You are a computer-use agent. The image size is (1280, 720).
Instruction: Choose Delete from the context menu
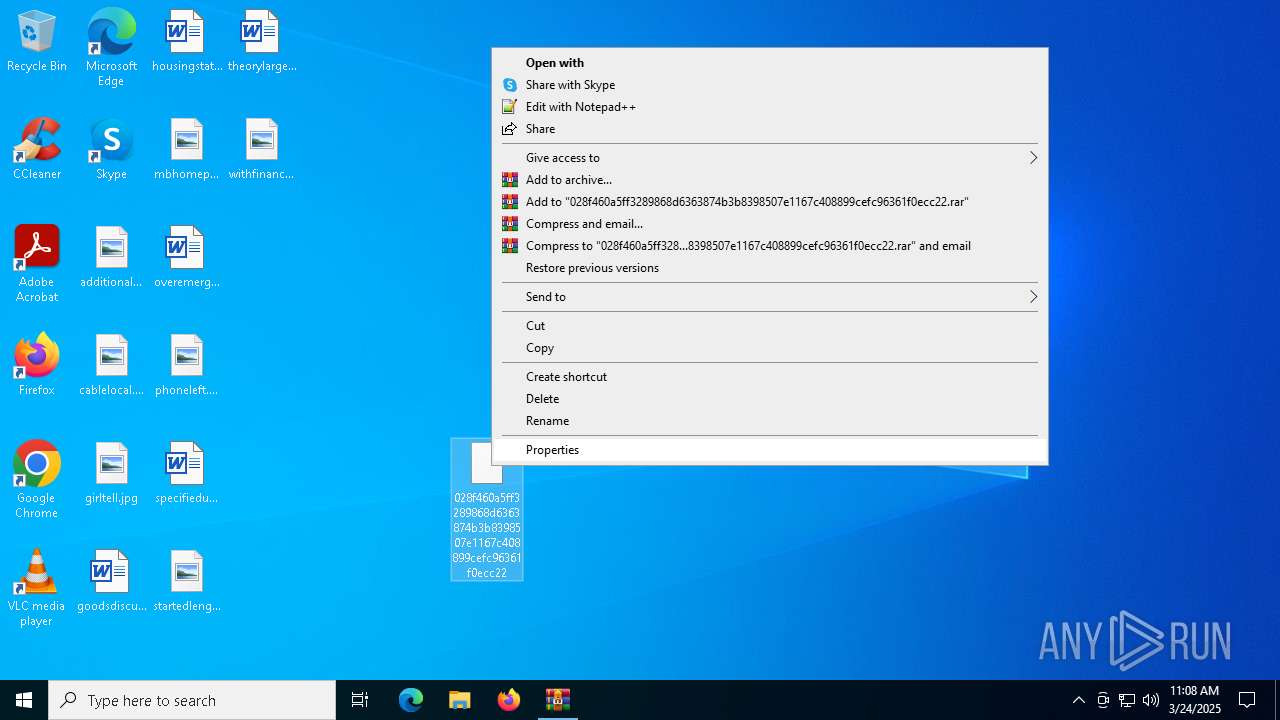(770, 399)
